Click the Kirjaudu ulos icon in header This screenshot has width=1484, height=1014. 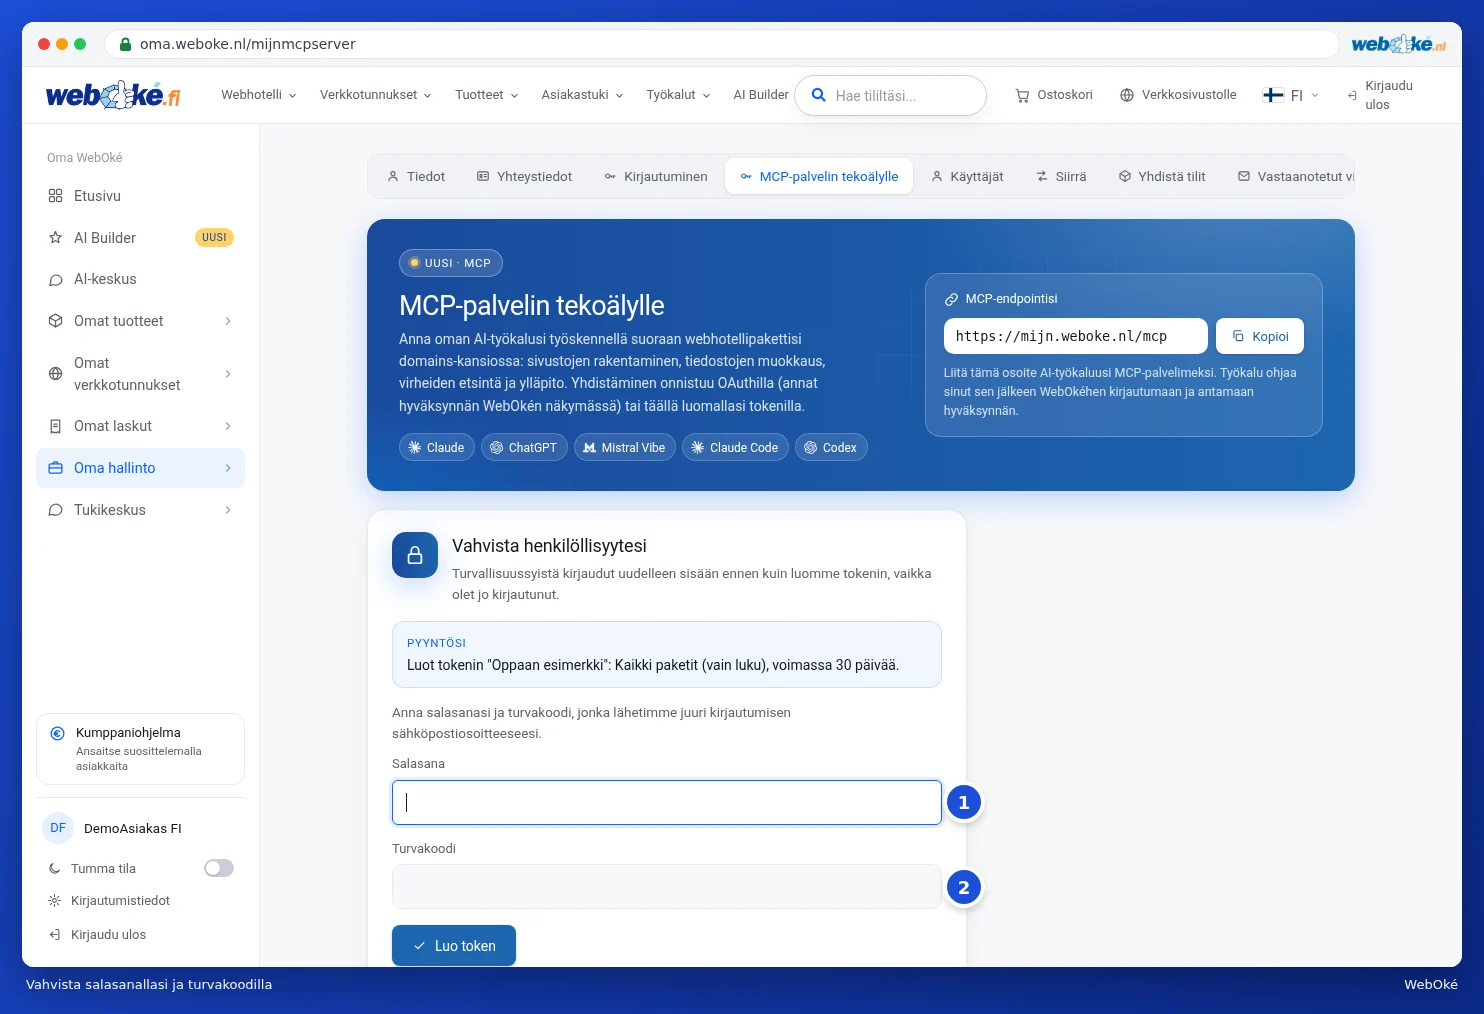[x=1352, y=95]
